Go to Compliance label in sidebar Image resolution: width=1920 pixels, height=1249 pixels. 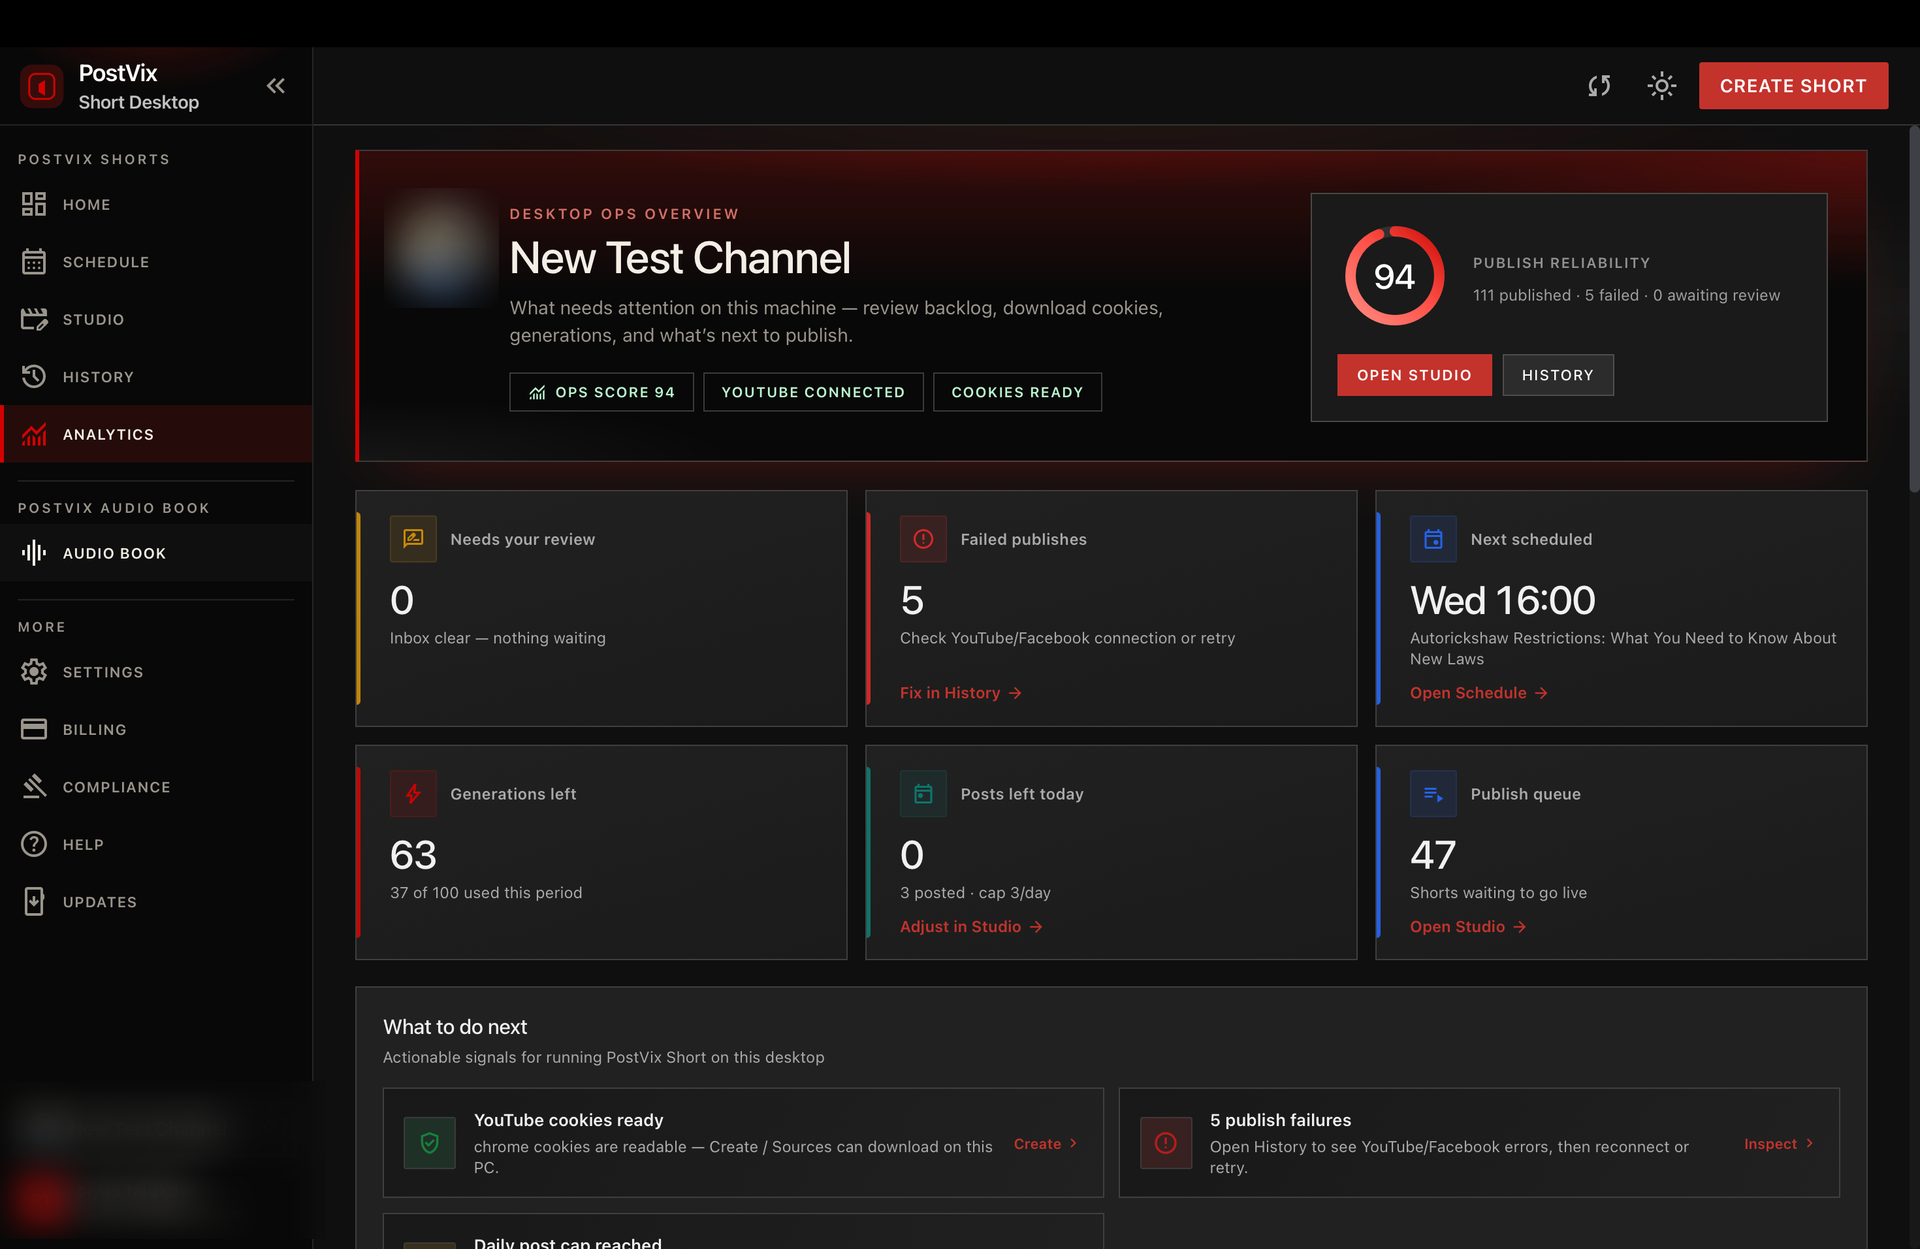[117, 787]
